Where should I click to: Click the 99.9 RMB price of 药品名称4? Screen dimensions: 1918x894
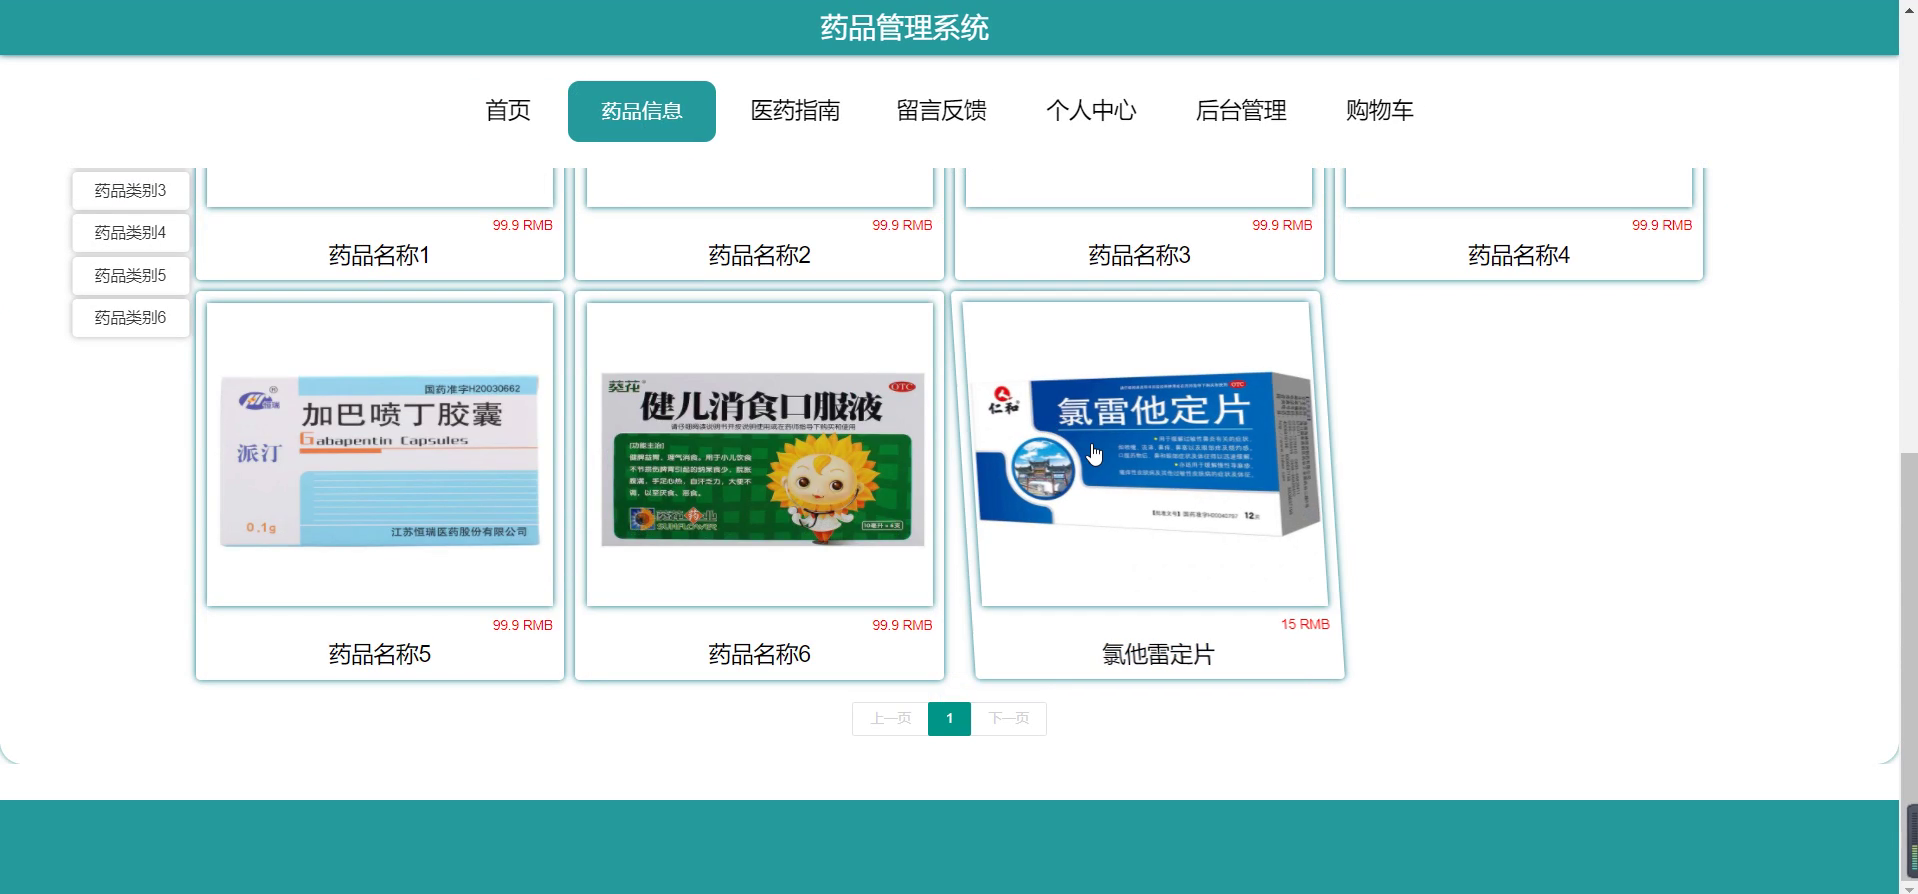point(1662,225)
